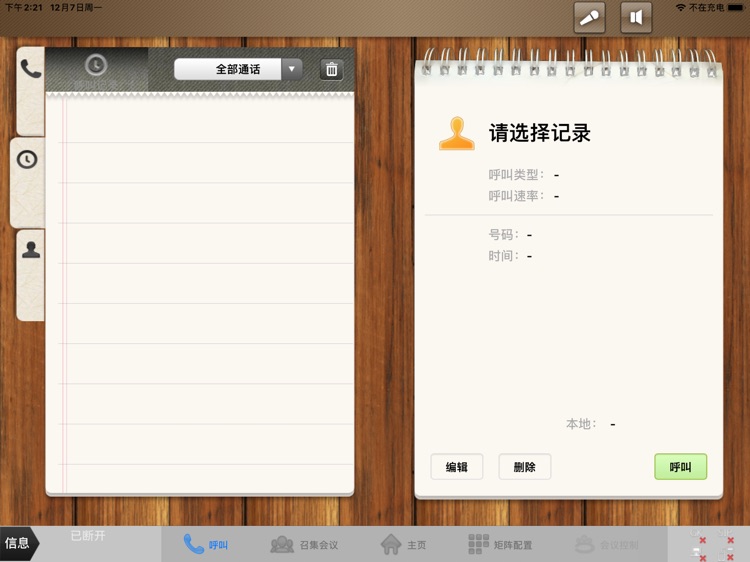Click the 删除 button

coord(525,467)
